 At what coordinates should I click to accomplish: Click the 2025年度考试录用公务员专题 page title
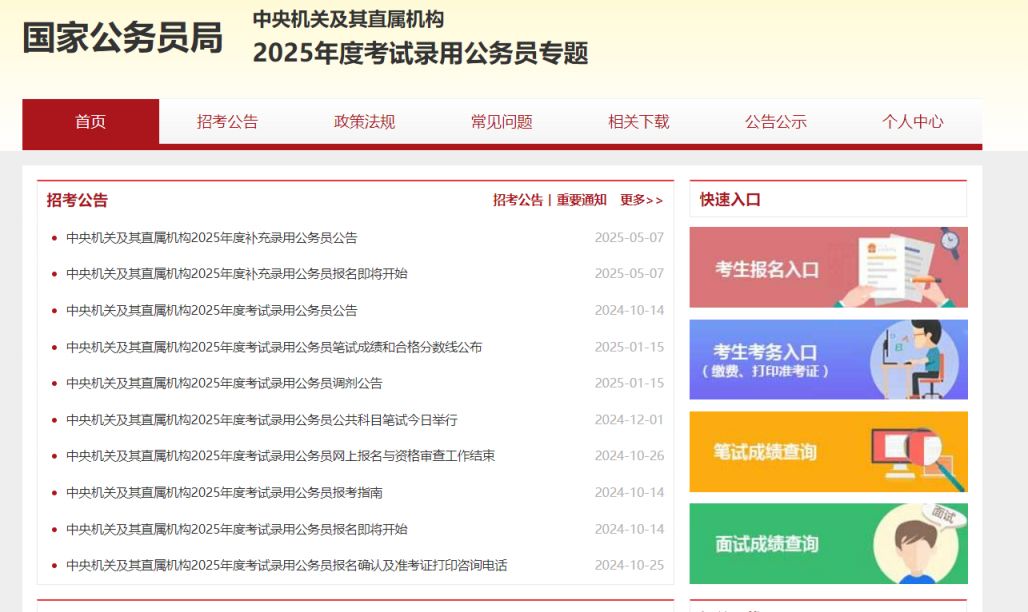point(421,53)
